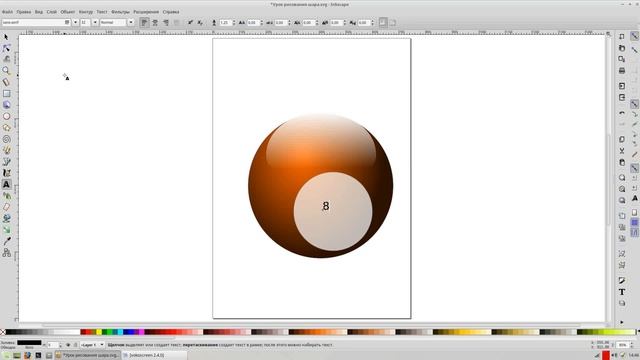Open the Расширения menu
This screenshot has height=360, width=640.
click(146, 12)
